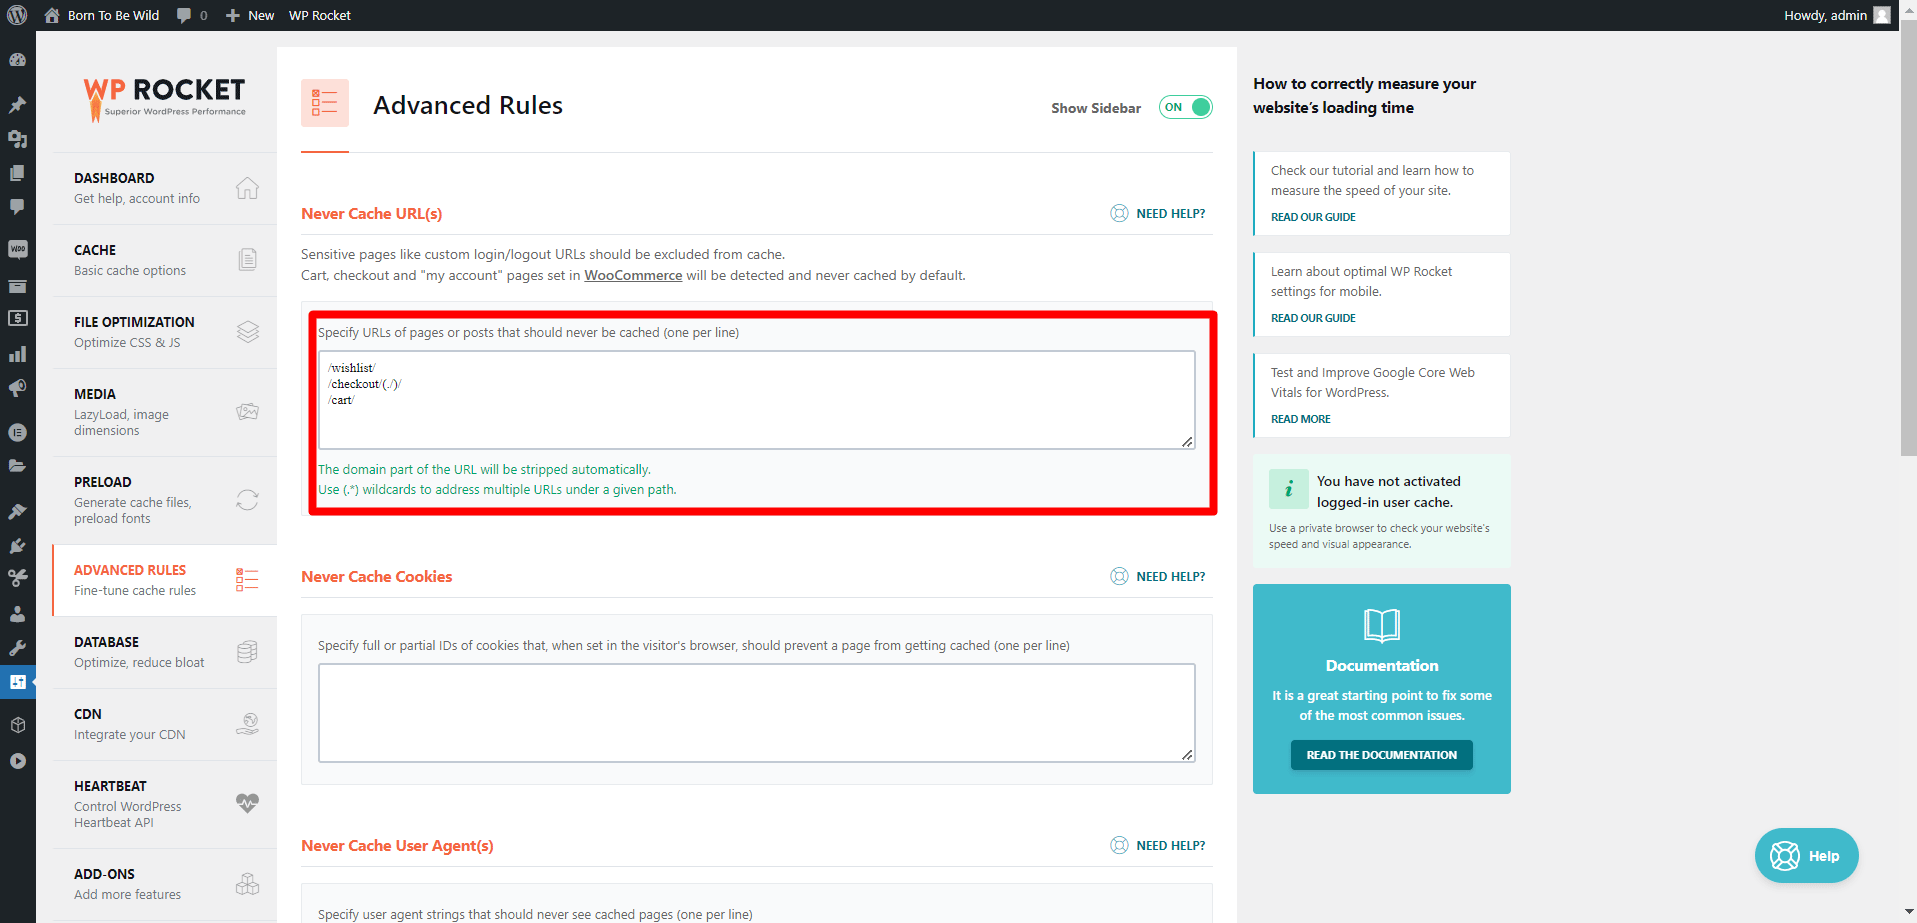The height and width of the screenshot is (923, 1917).
Task: Click the Database stack icon
Action: tap(247, 652)
